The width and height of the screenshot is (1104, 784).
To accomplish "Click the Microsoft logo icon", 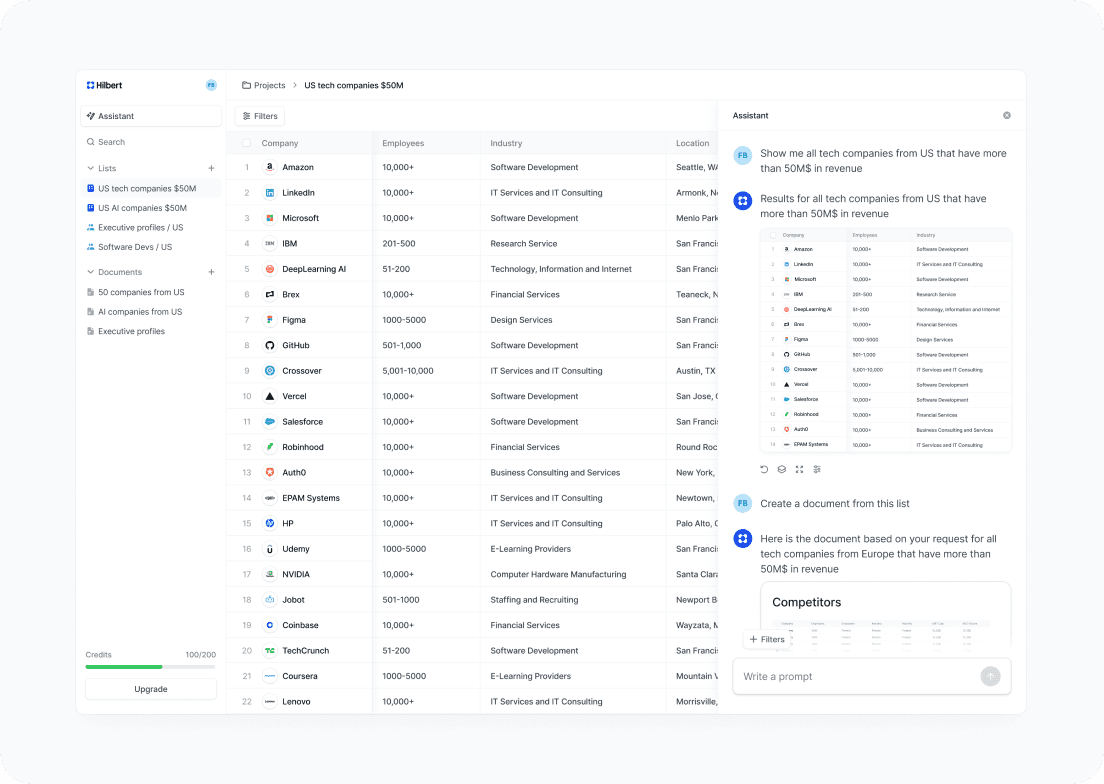I will [270, 218].
